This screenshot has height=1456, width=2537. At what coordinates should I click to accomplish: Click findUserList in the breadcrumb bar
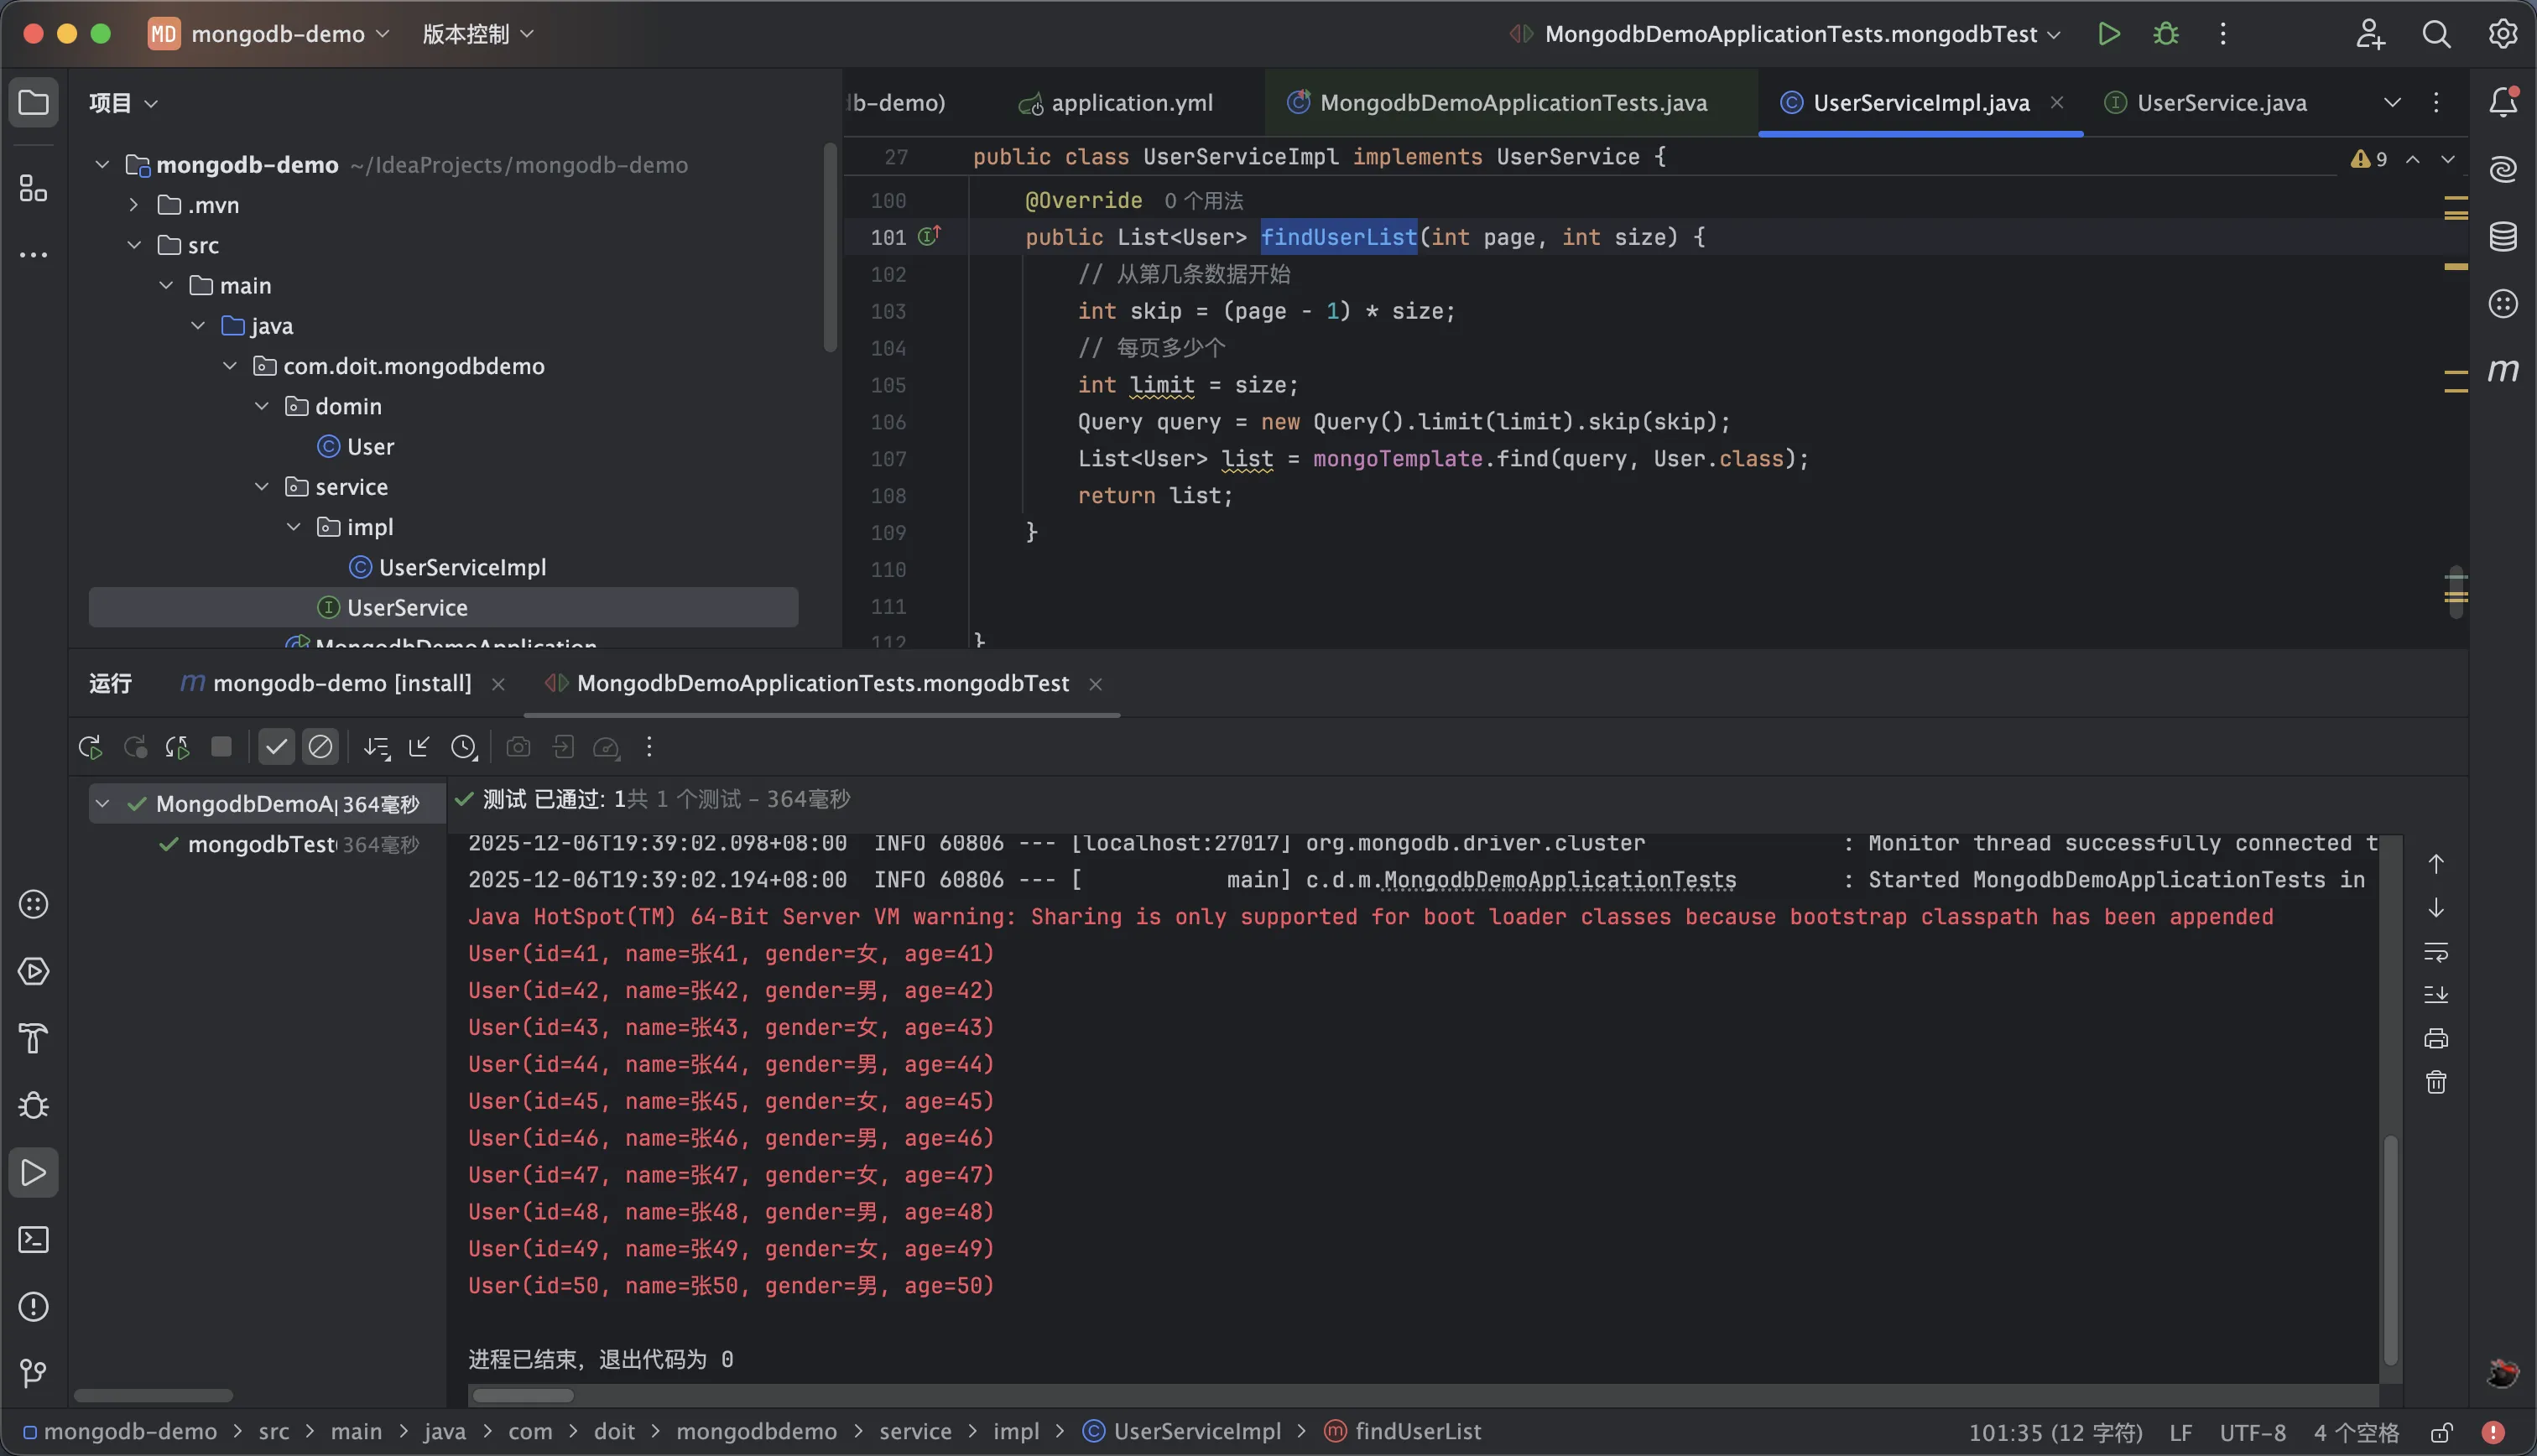pyautogui.click(x=1417, y=1431)
